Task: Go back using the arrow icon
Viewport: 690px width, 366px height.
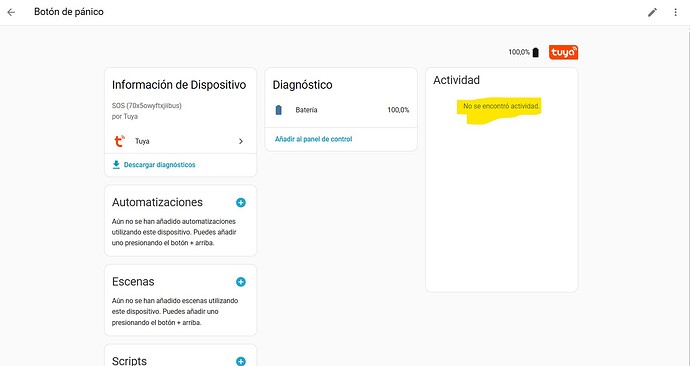Action: [11, 12]
